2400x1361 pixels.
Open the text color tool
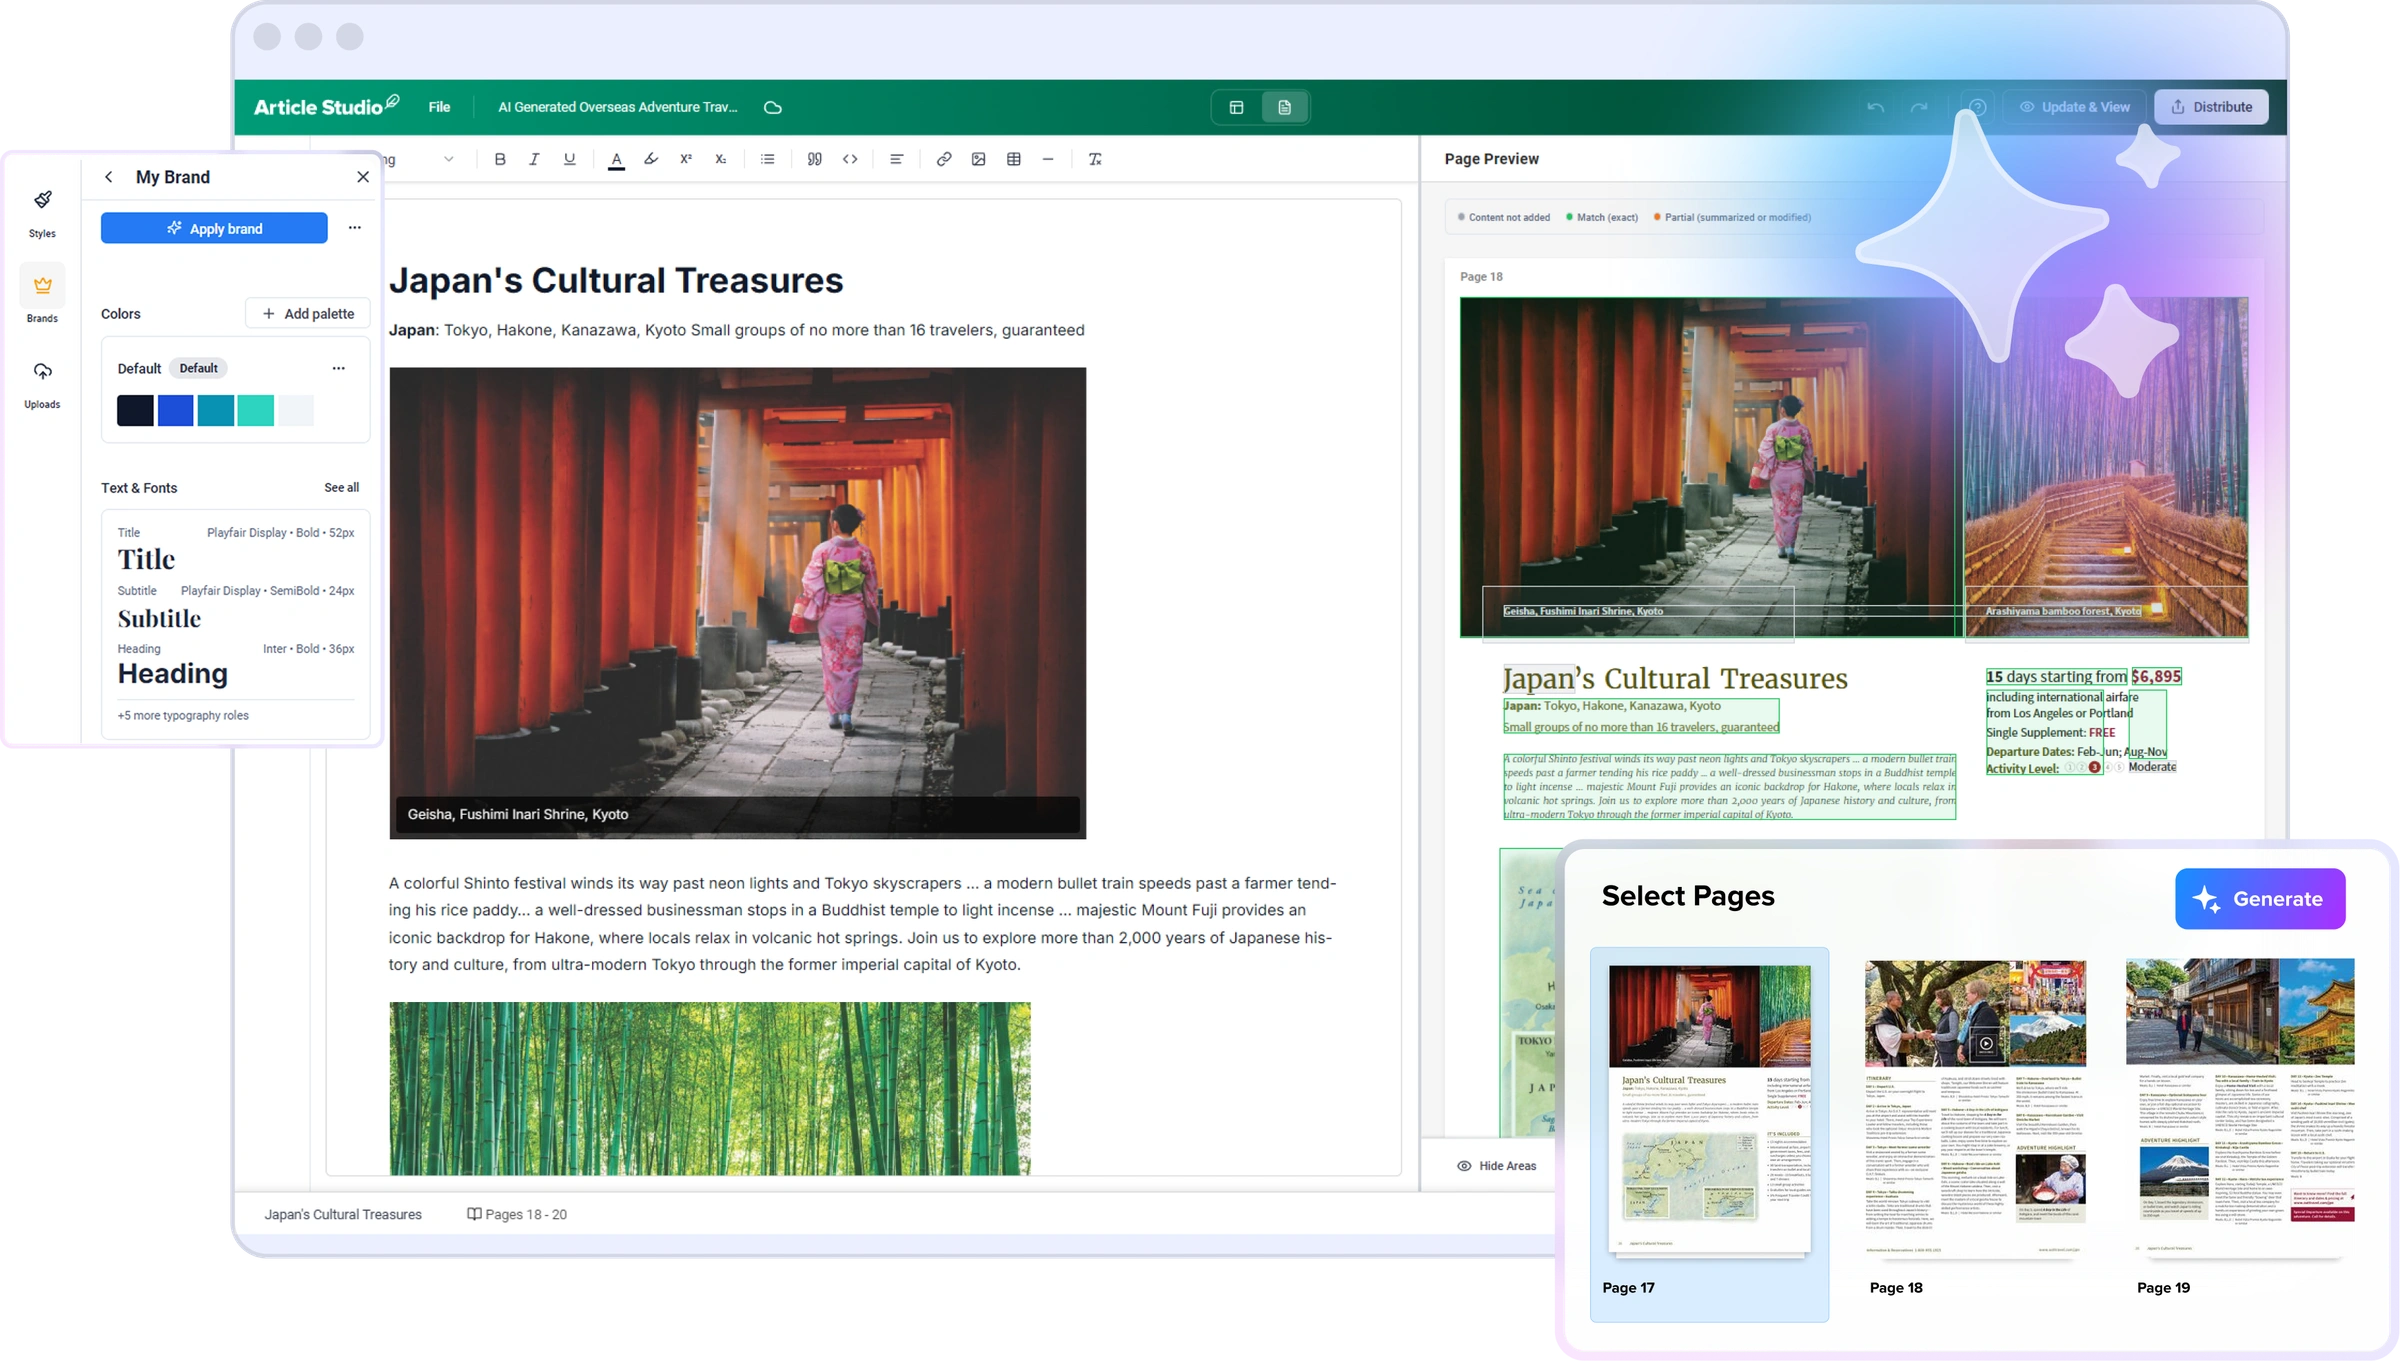point(616,159)
